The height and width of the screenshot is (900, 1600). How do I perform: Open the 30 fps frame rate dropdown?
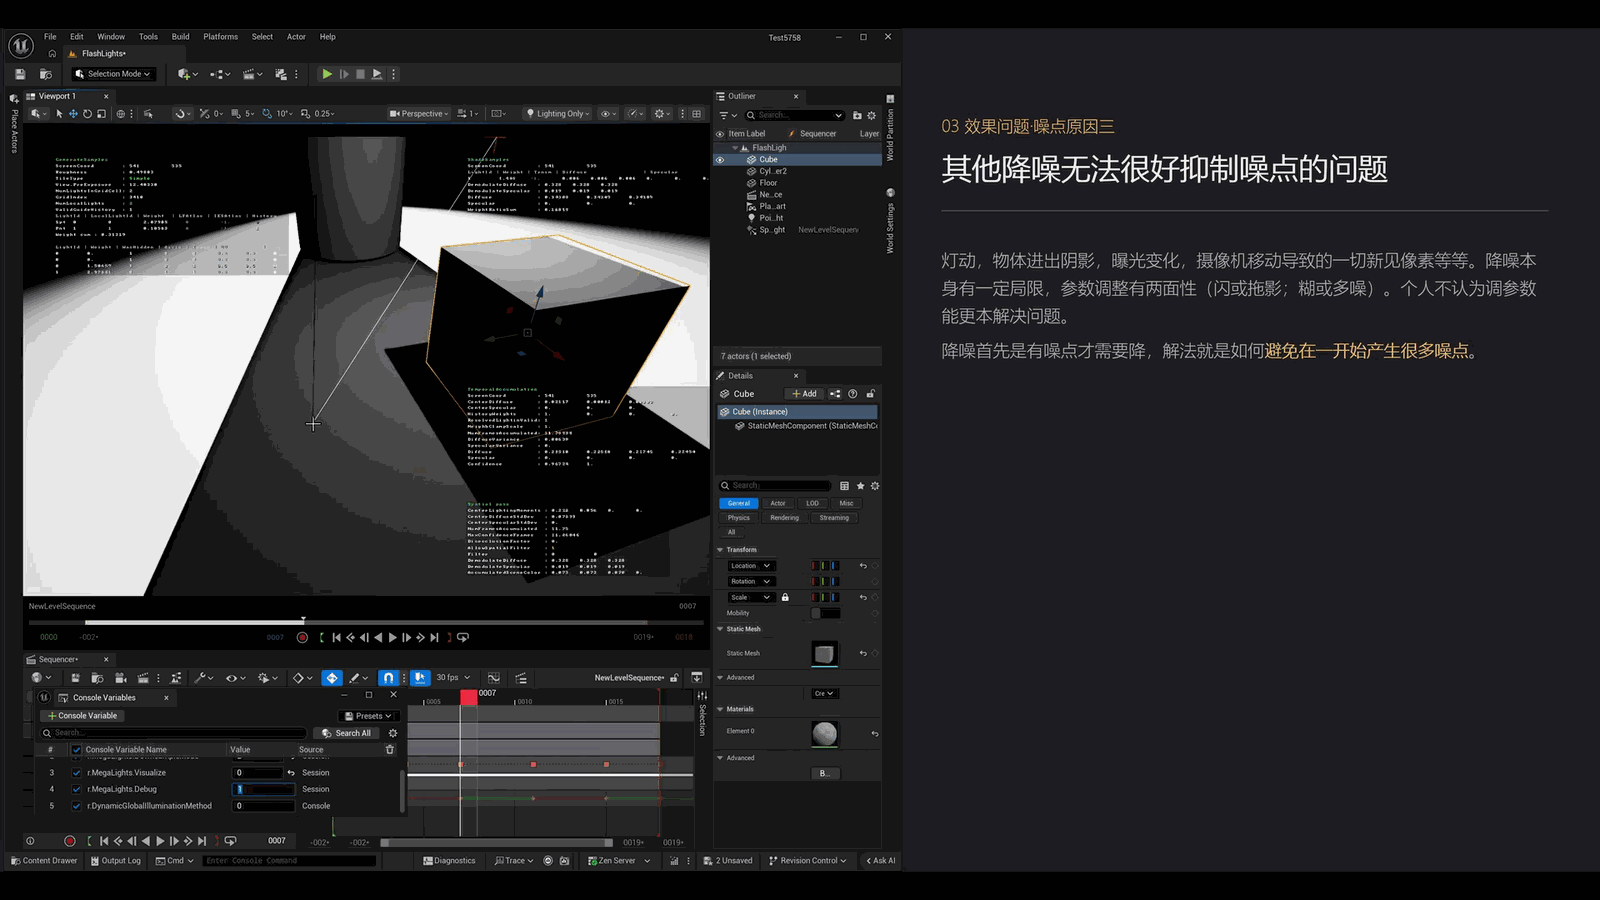(453, 678)
